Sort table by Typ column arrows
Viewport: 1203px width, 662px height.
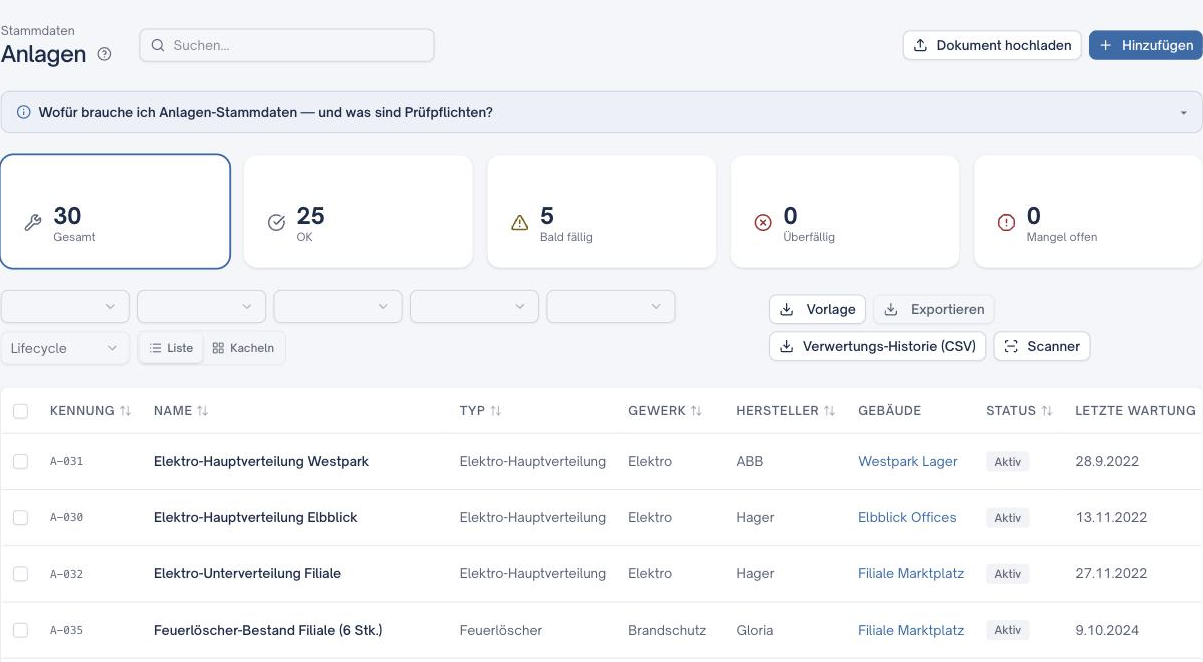(x=495, y=411)
